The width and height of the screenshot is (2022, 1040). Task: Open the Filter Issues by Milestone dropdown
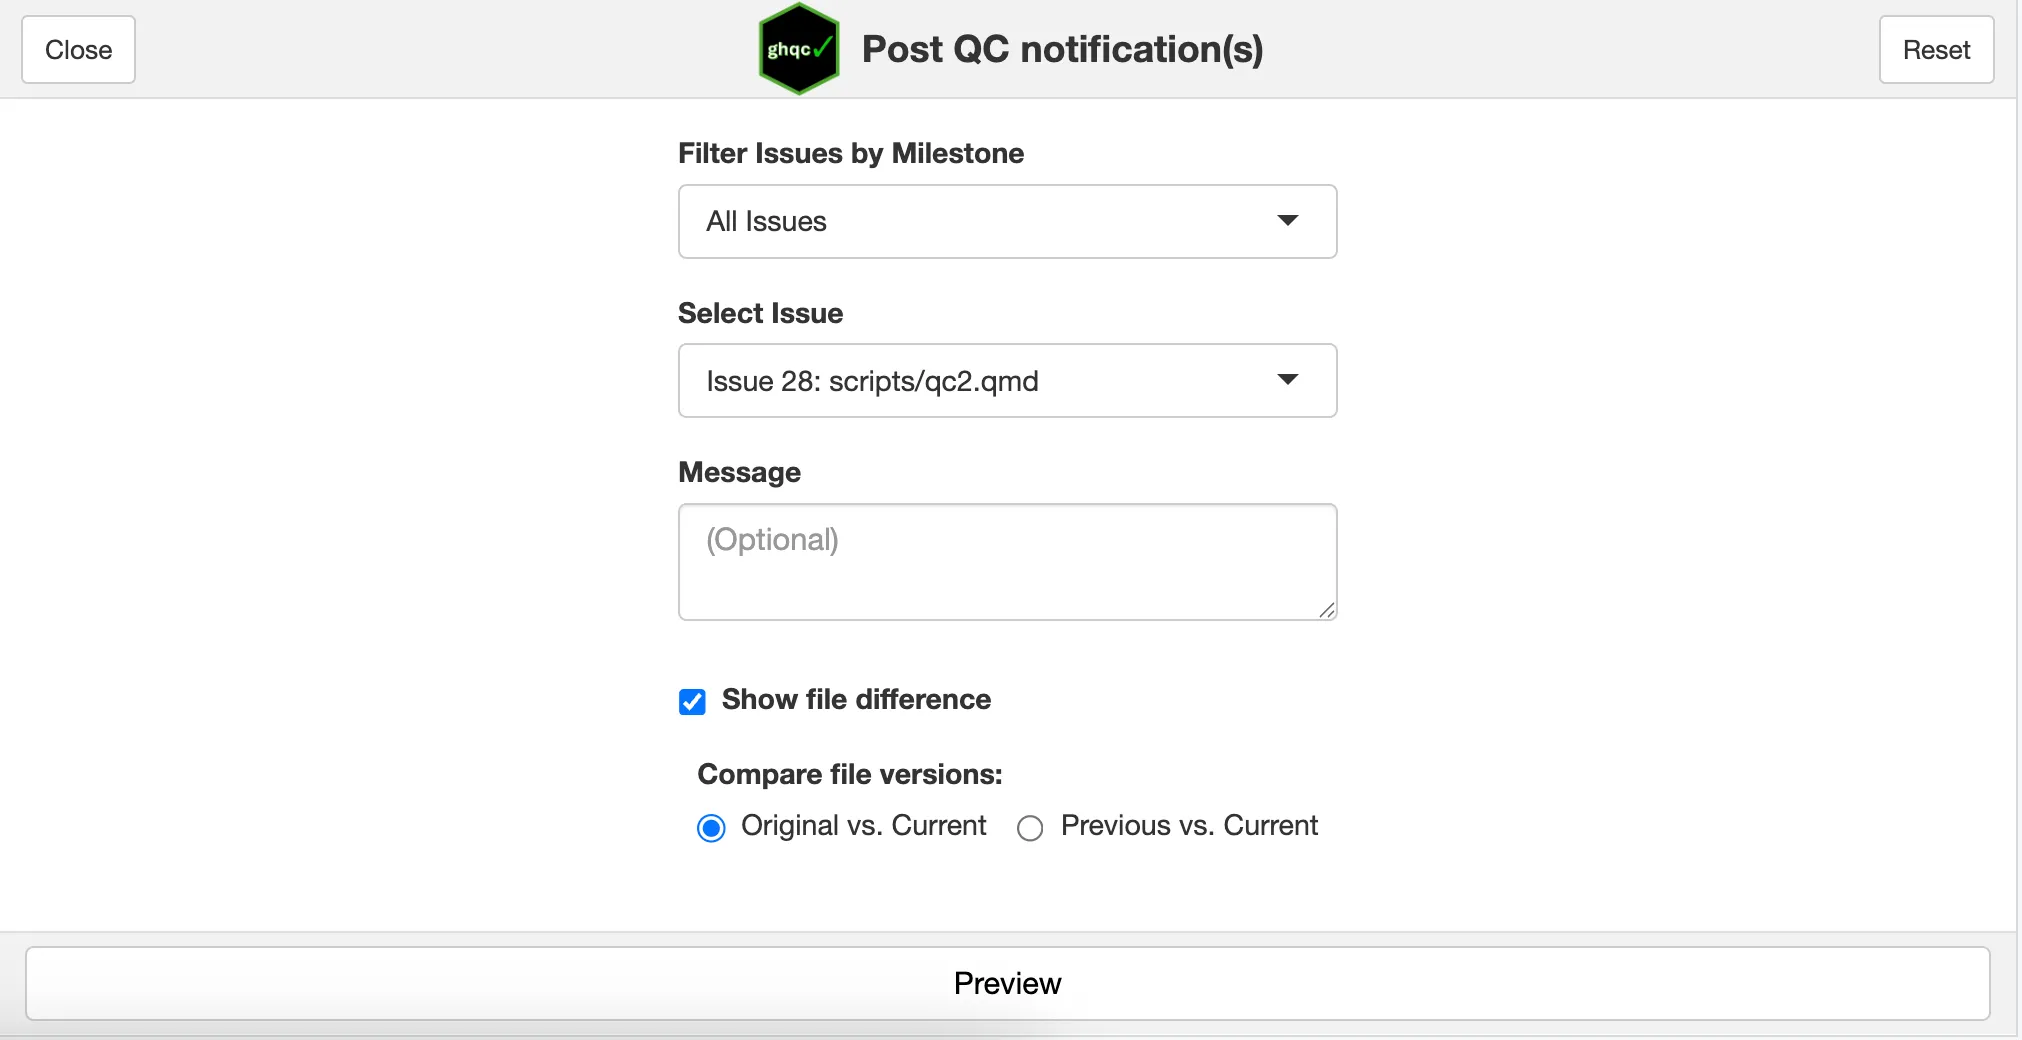[x=1006, y=221]
